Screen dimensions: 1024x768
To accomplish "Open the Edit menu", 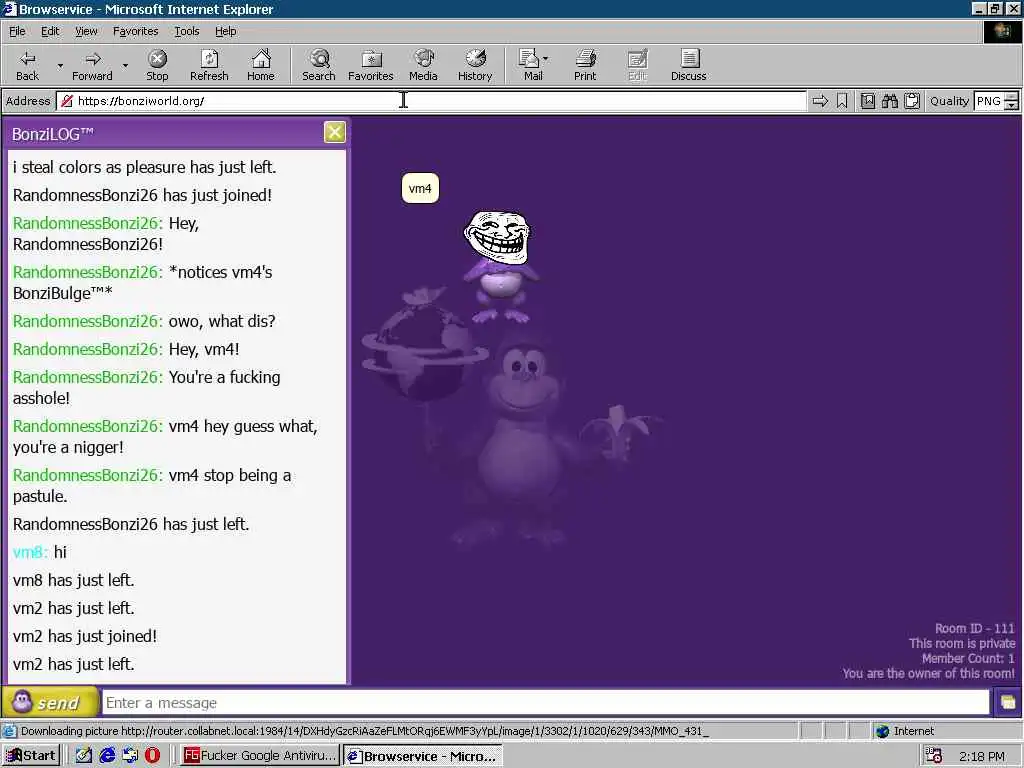I will click(50, 31).
